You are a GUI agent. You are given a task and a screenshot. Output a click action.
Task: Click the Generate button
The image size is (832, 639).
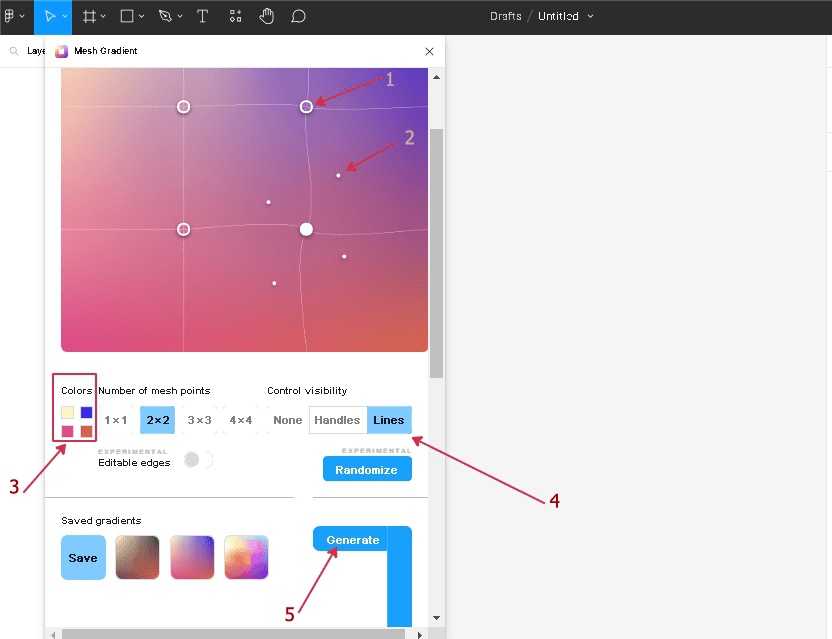(x=352, y=540)
